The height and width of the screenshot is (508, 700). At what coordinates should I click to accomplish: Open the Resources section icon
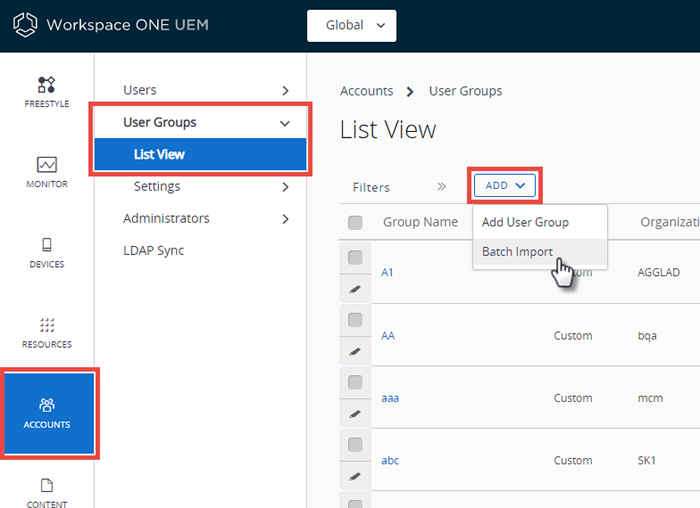(x=46, y=325)
